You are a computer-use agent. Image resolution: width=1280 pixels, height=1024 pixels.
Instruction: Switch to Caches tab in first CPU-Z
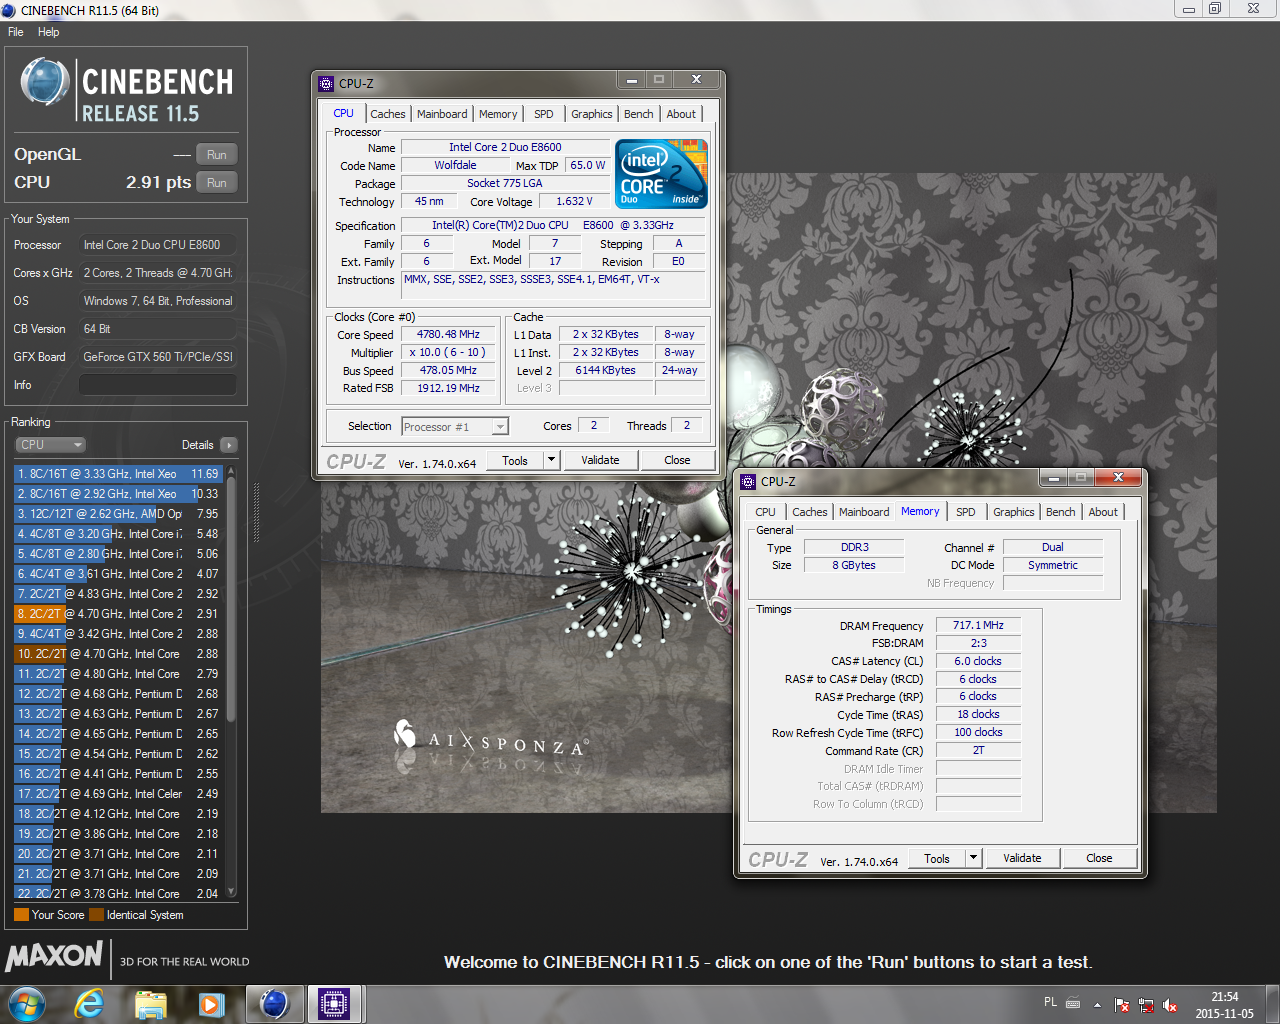click(388, 114)
